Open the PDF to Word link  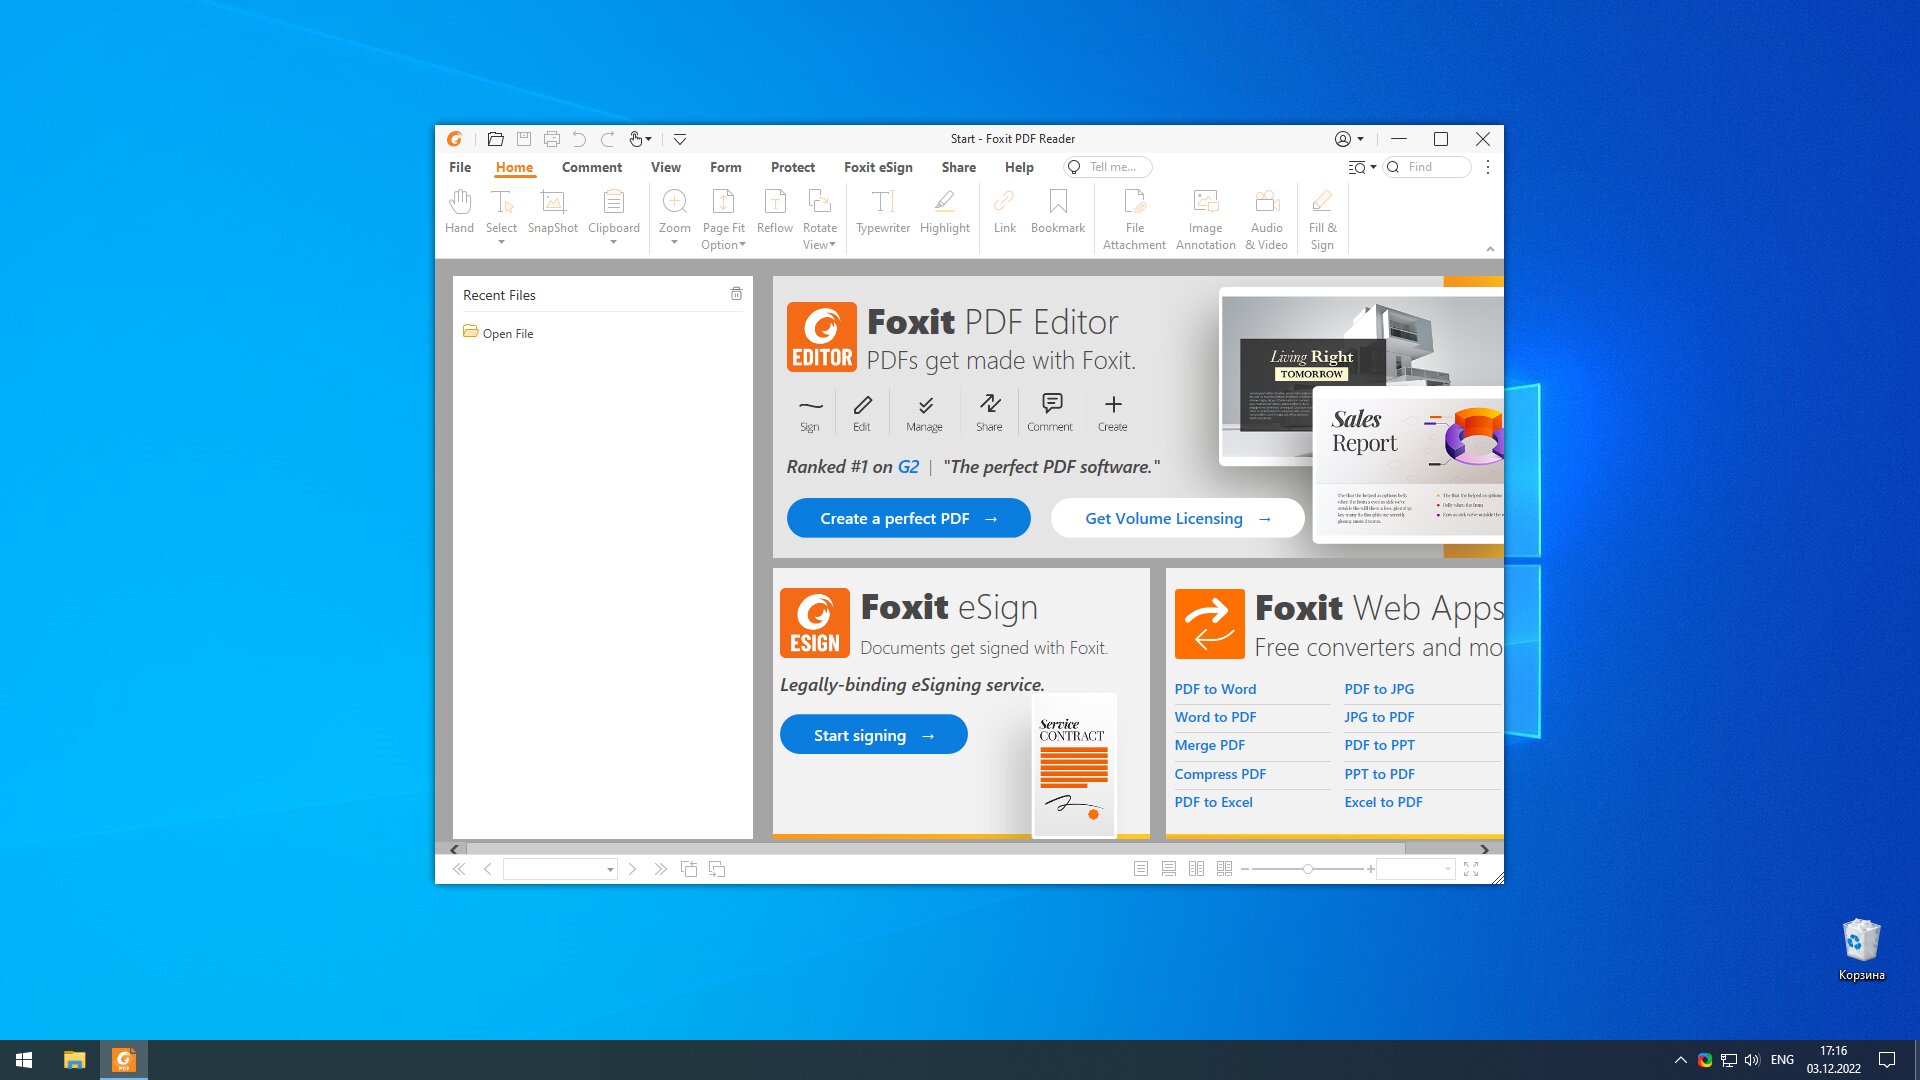point(1215,689)
